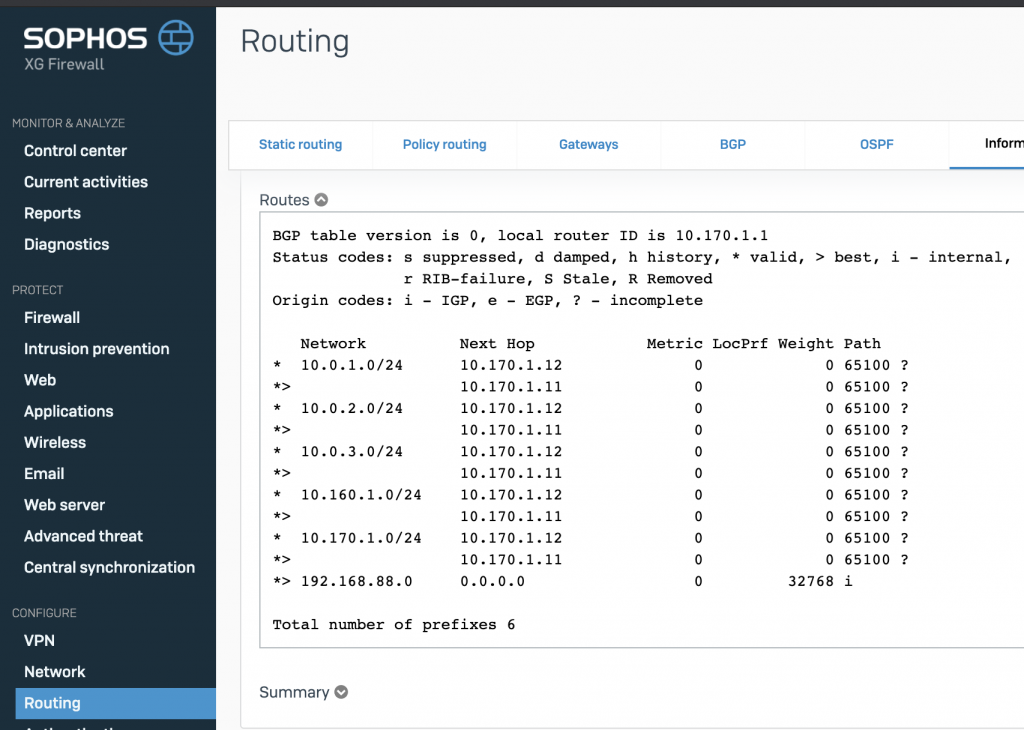Open the Static routing tab
The height and width of the screenshot is (730, 1024).
pos(300,144)
